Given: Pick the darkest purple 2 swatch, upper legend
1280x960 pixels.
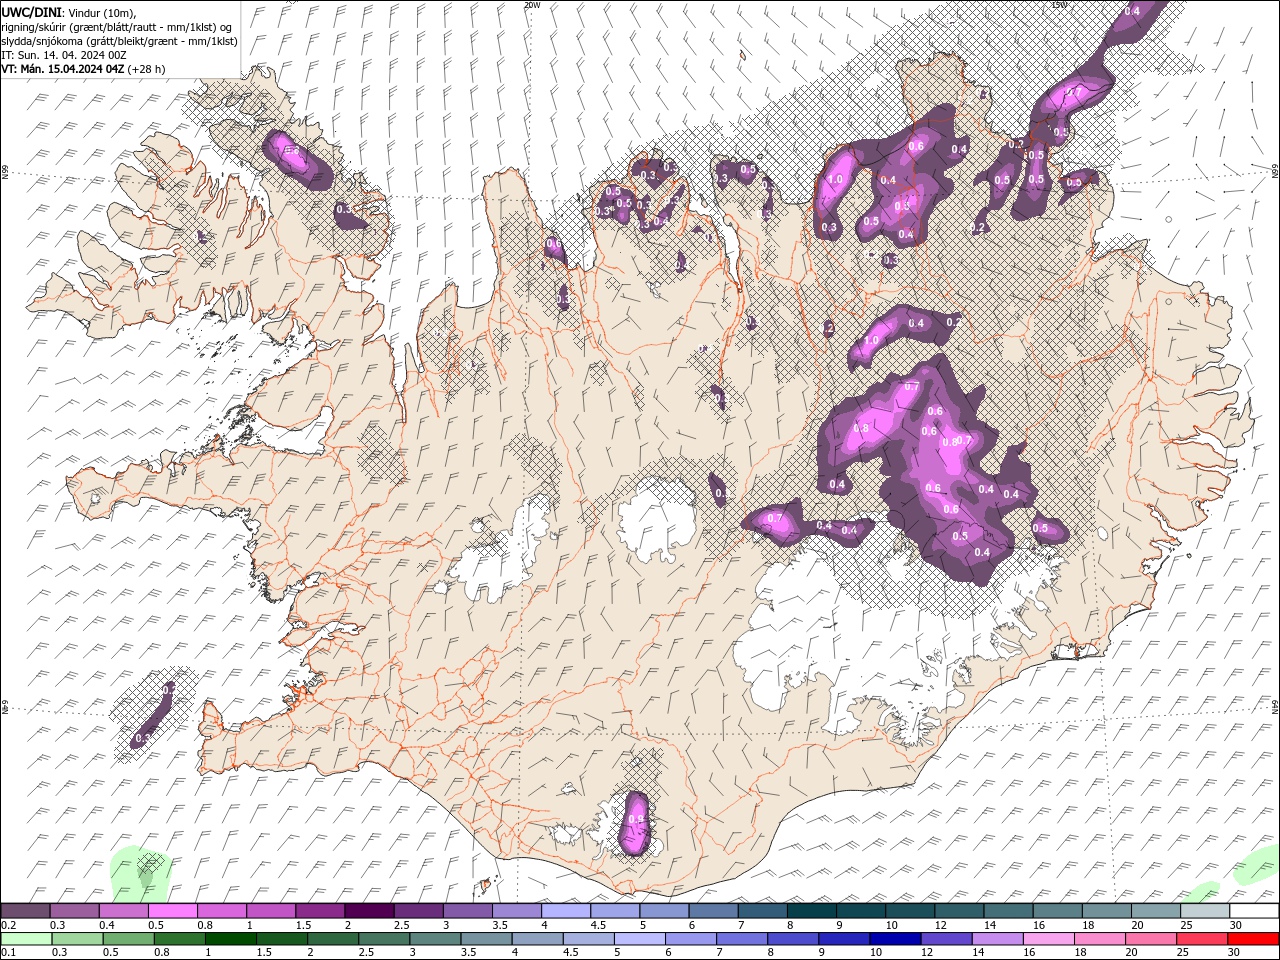Looking at the screenshot, I should click(x=369, y=911).
